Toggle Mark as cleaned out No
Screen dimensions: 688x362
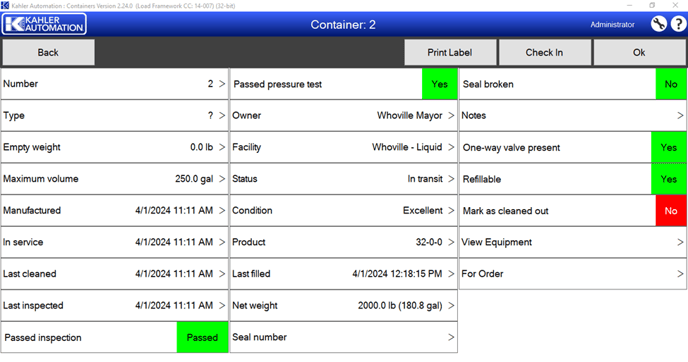point(671,211)
